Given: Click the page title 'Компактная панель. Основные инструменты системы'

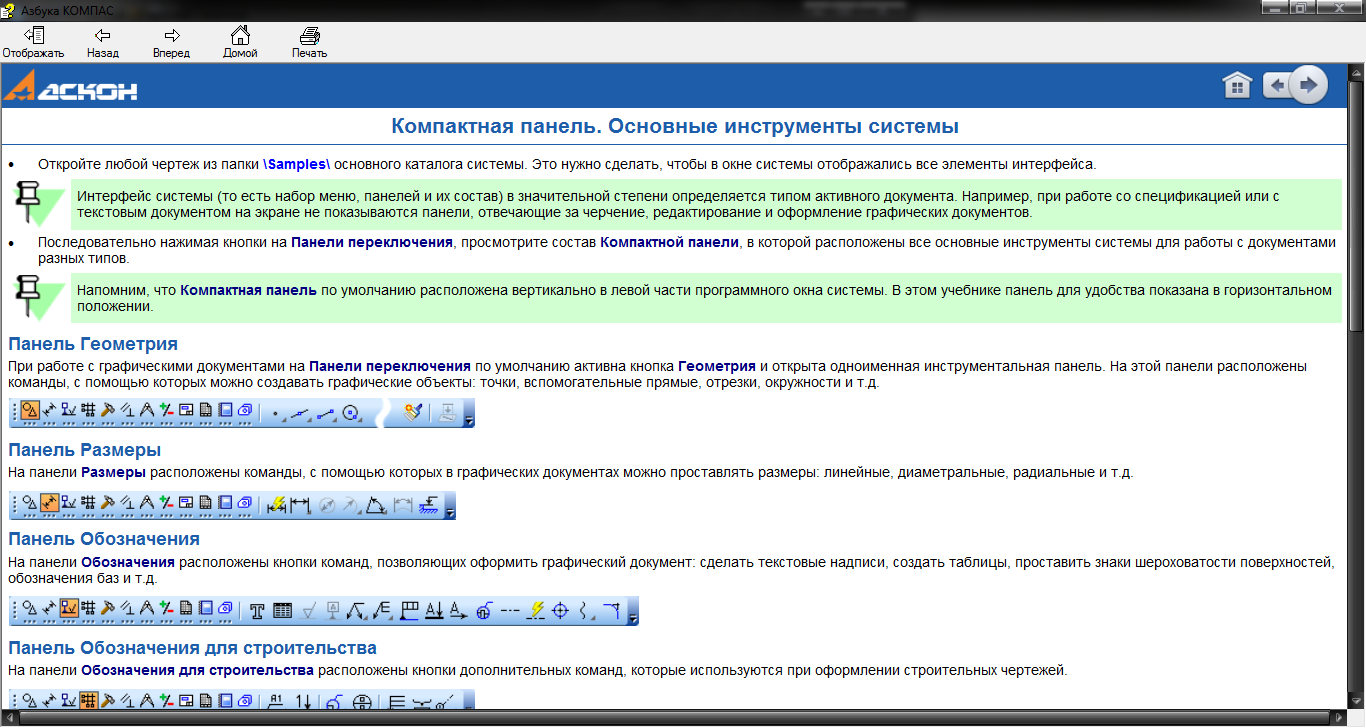Looking at the screenshot, I should [675, 127].
